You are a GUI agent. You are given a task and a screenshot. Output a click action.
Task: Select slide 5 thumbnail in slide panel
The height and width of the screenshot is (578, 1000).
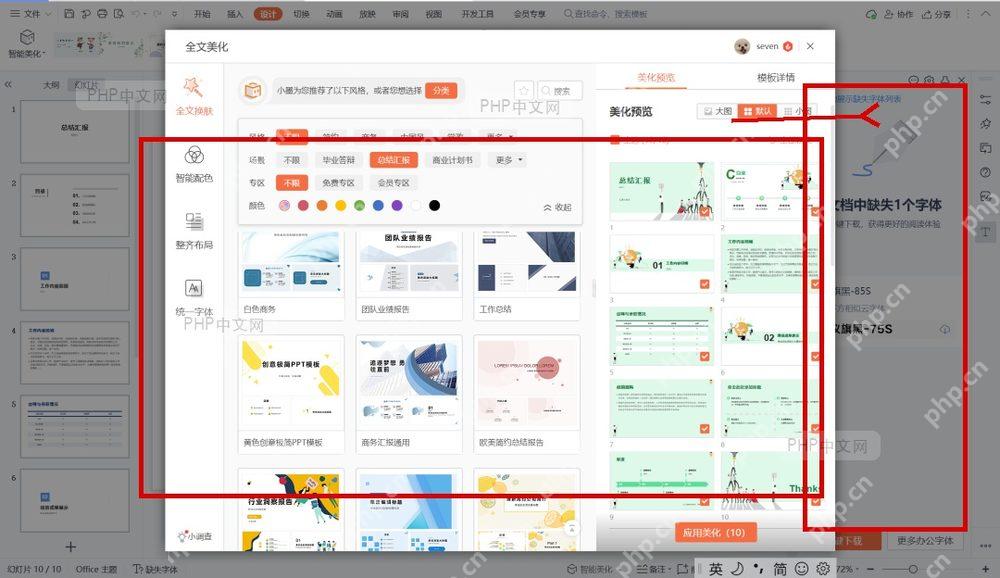[x=75, y=426]
